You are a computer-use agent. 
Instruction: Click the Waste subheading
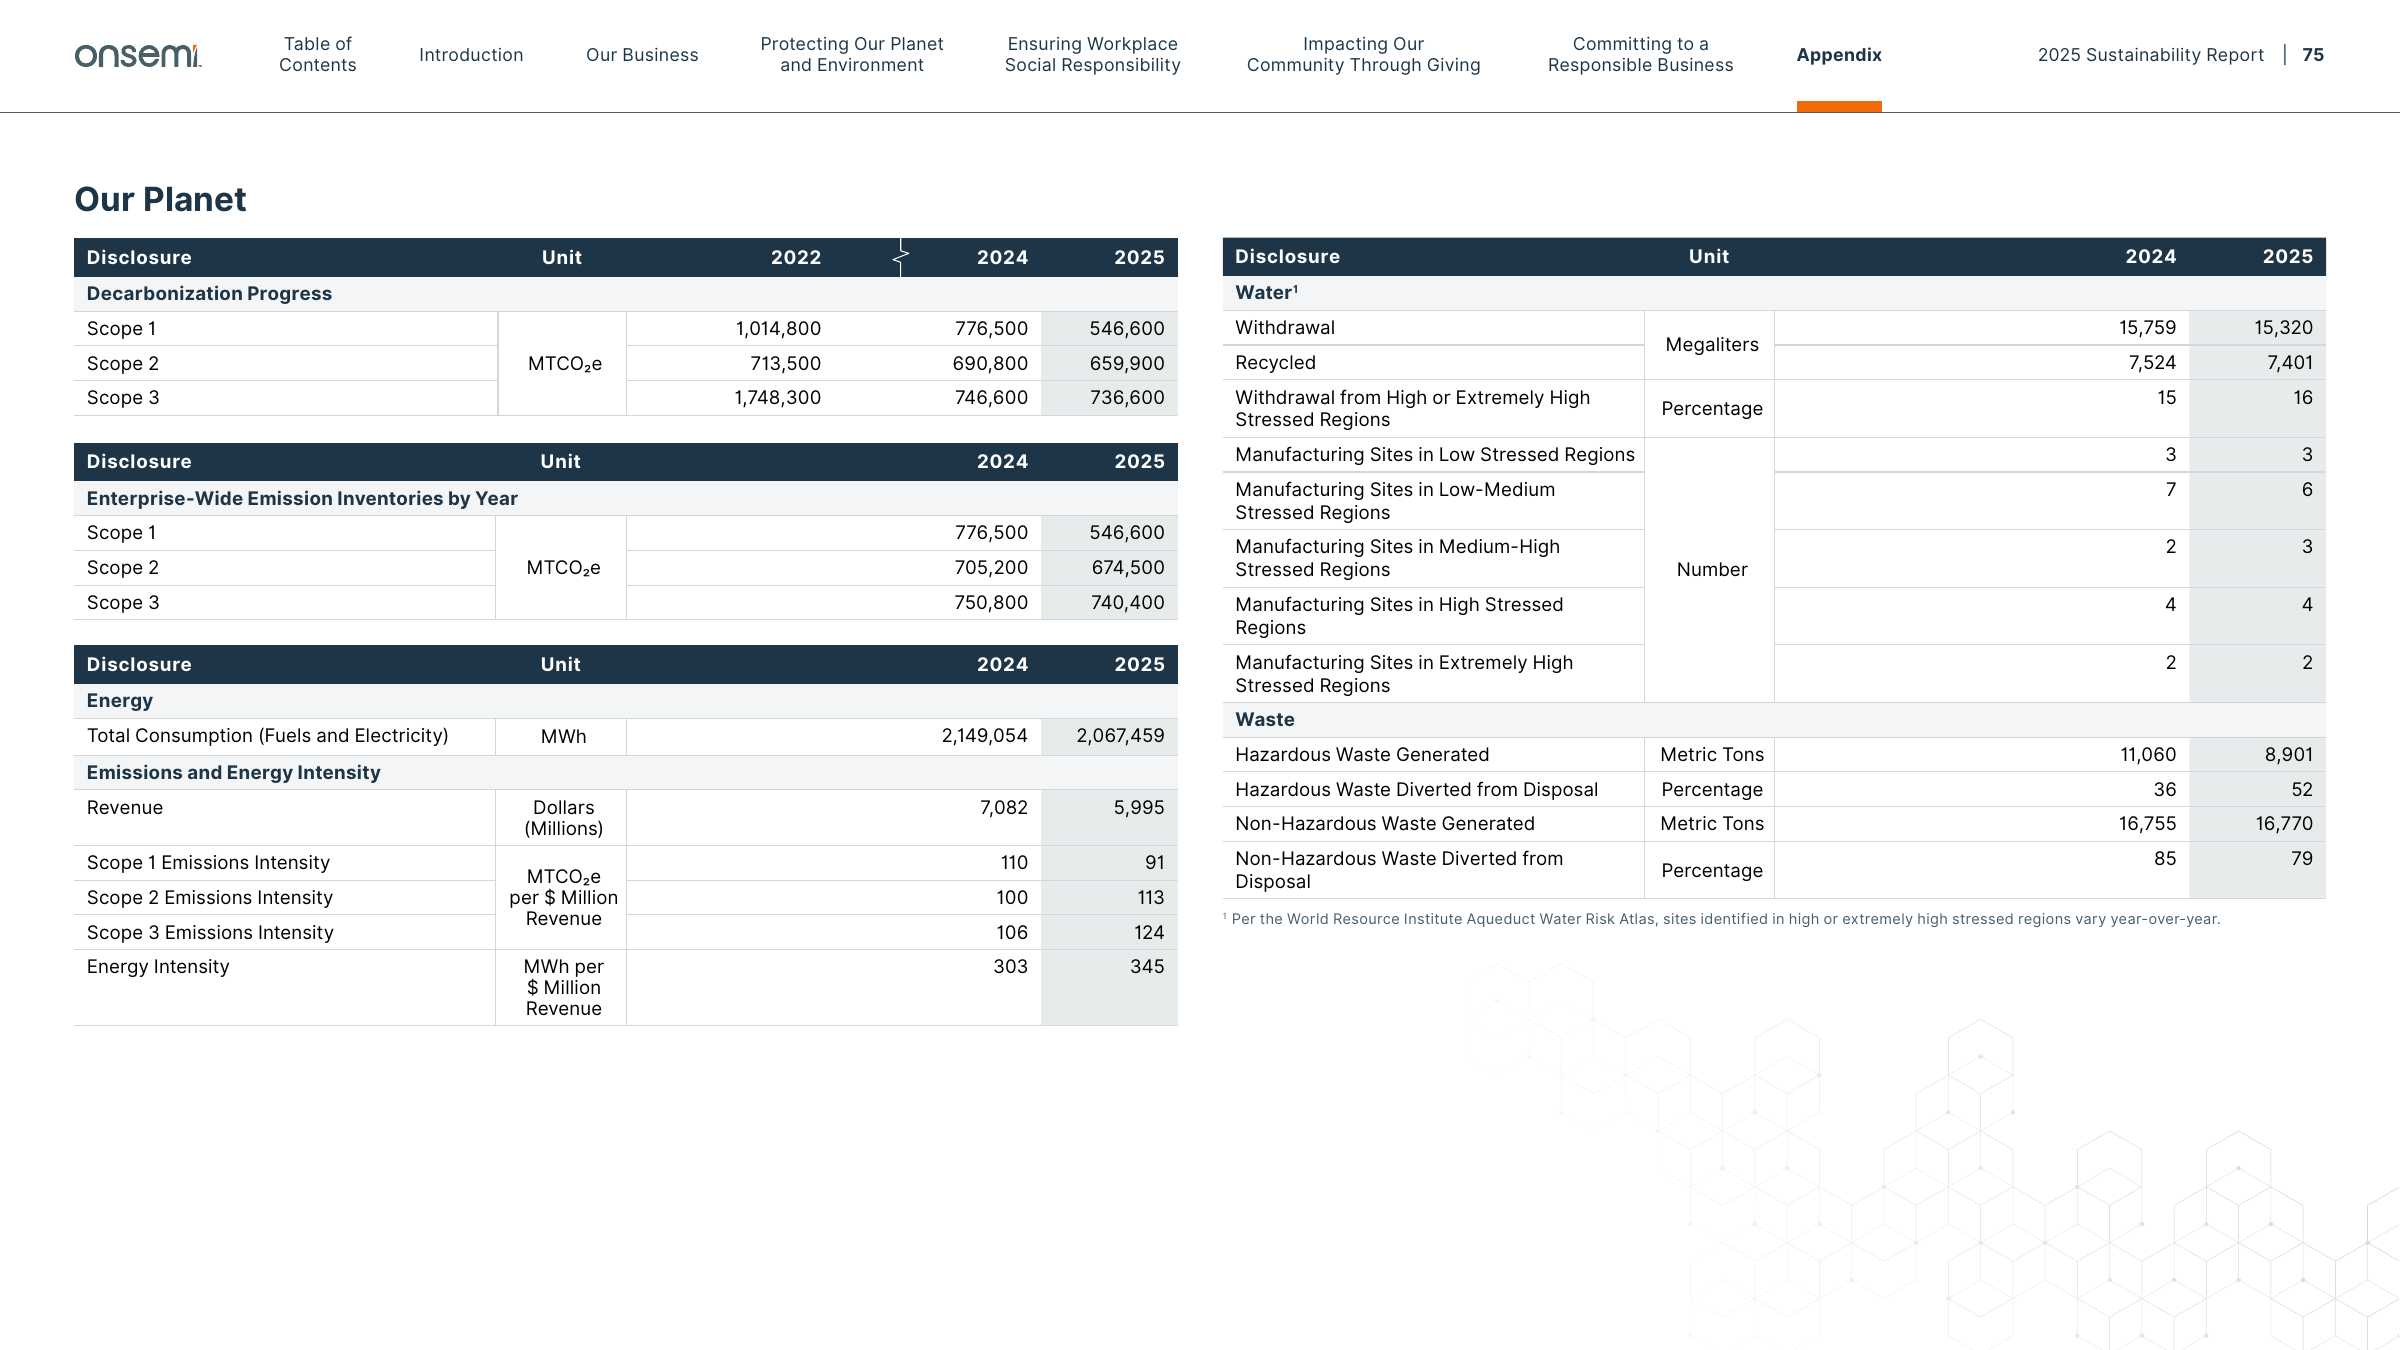(1264, 720)
